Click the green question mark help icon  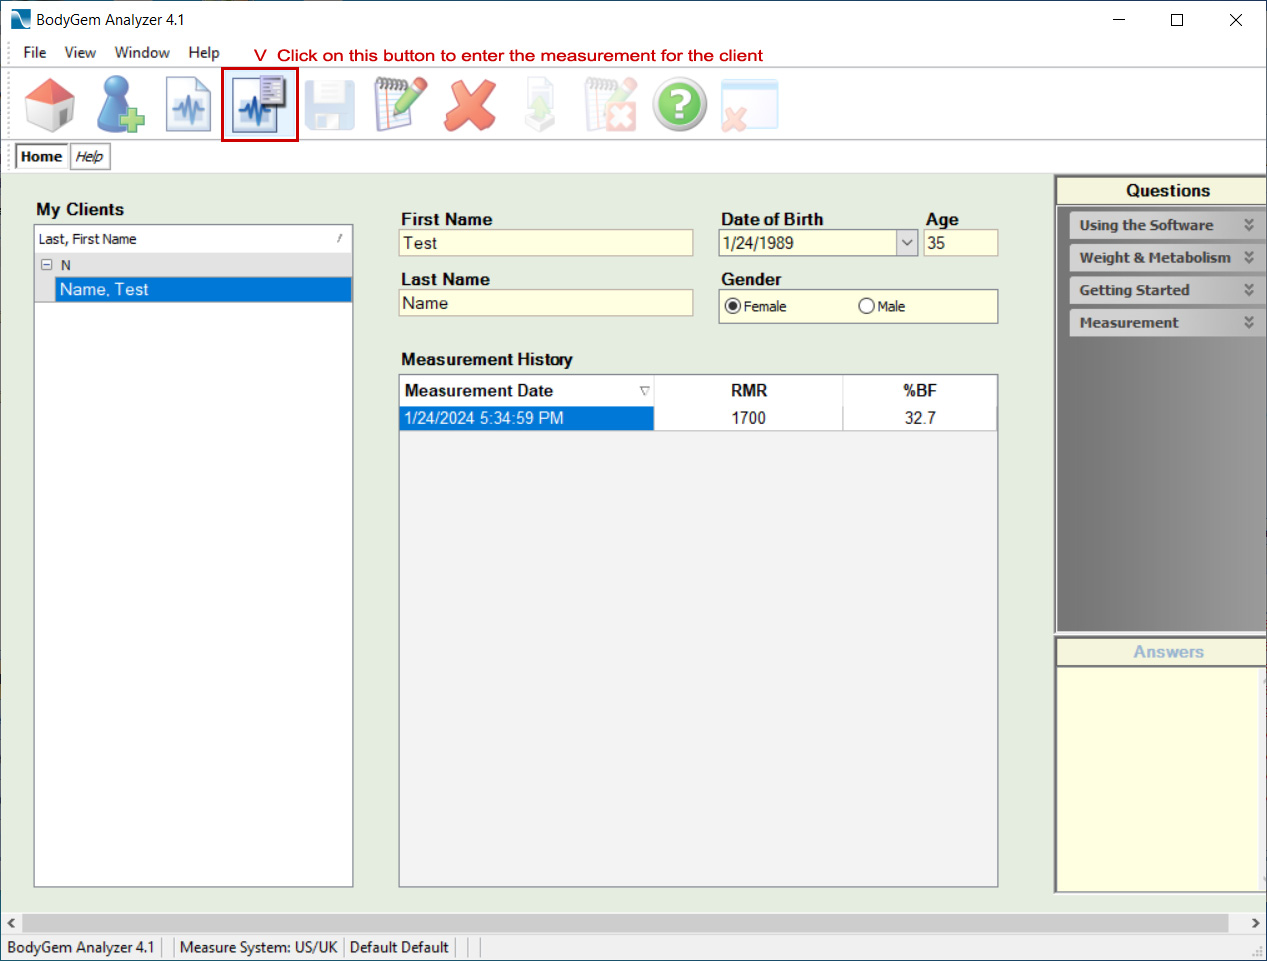[680, 105]
